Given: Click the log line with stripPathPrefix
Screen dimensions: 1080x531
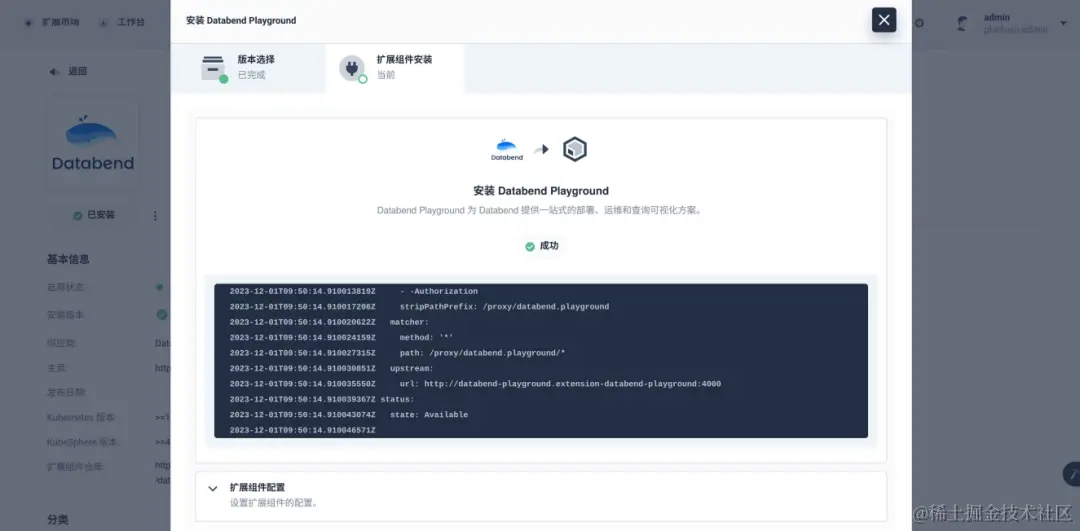Looking at the screenshot, I should [x=419, y=306].
